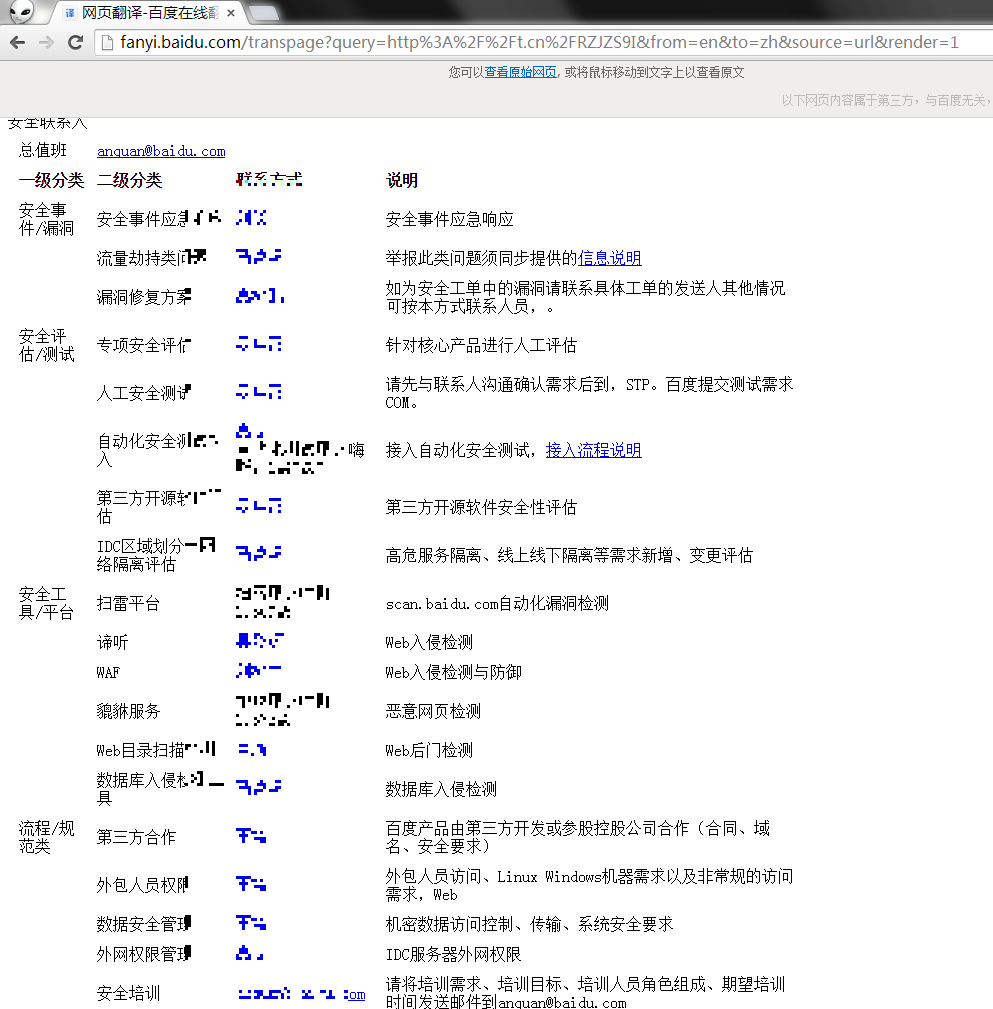Open the 信息说明 link
Screen dimensions: 993x1009
(609, 258)
